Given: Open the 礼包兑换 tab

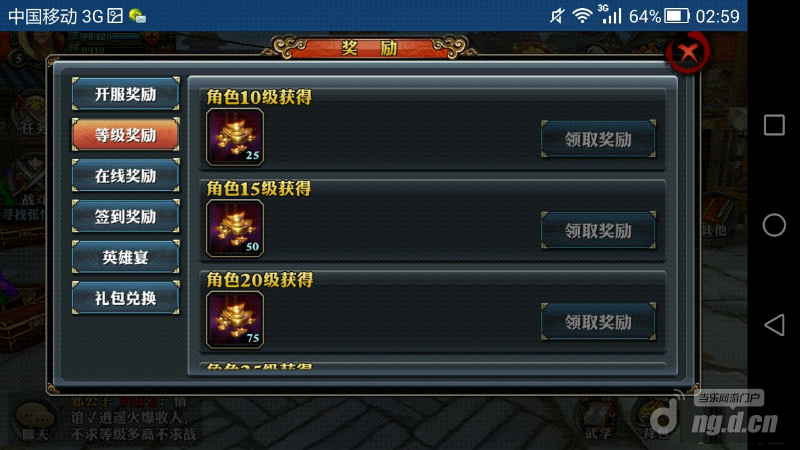Looking at the screenshot, I should [126, 298].
